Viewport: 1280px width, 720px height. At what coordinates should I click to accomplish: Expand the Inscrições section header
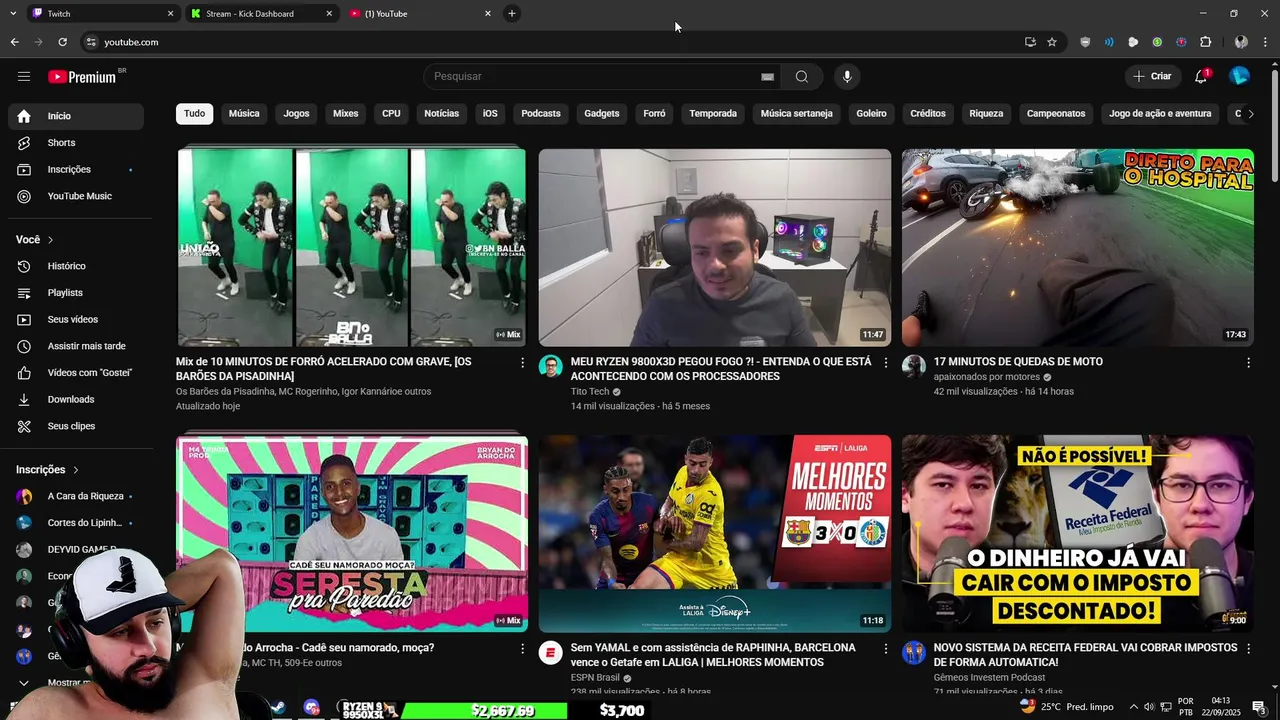(x=47, y=470)
